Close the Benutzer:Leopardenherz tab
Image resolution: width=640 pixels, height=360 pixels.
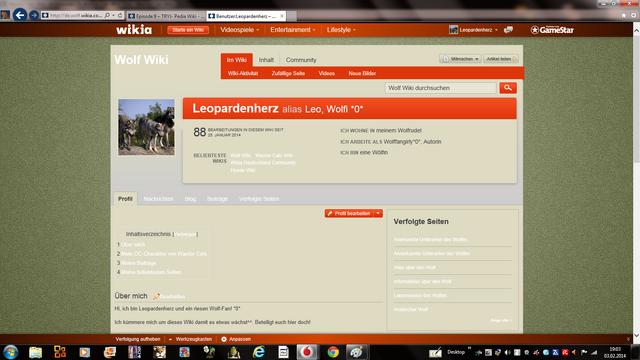pyautogui.click(x=282, y=16)
